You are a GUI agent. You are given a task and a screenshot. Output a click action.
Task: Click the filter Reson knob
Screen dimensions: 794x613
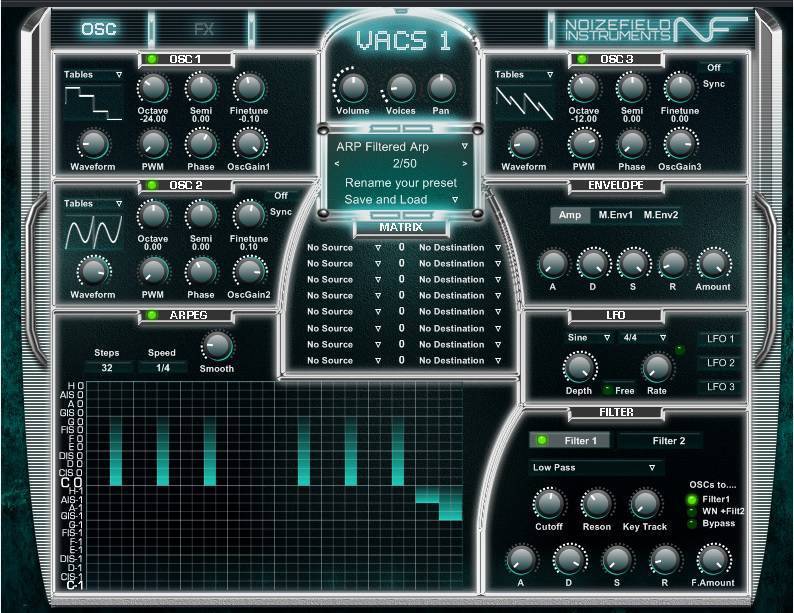click(x=597, y=504)
